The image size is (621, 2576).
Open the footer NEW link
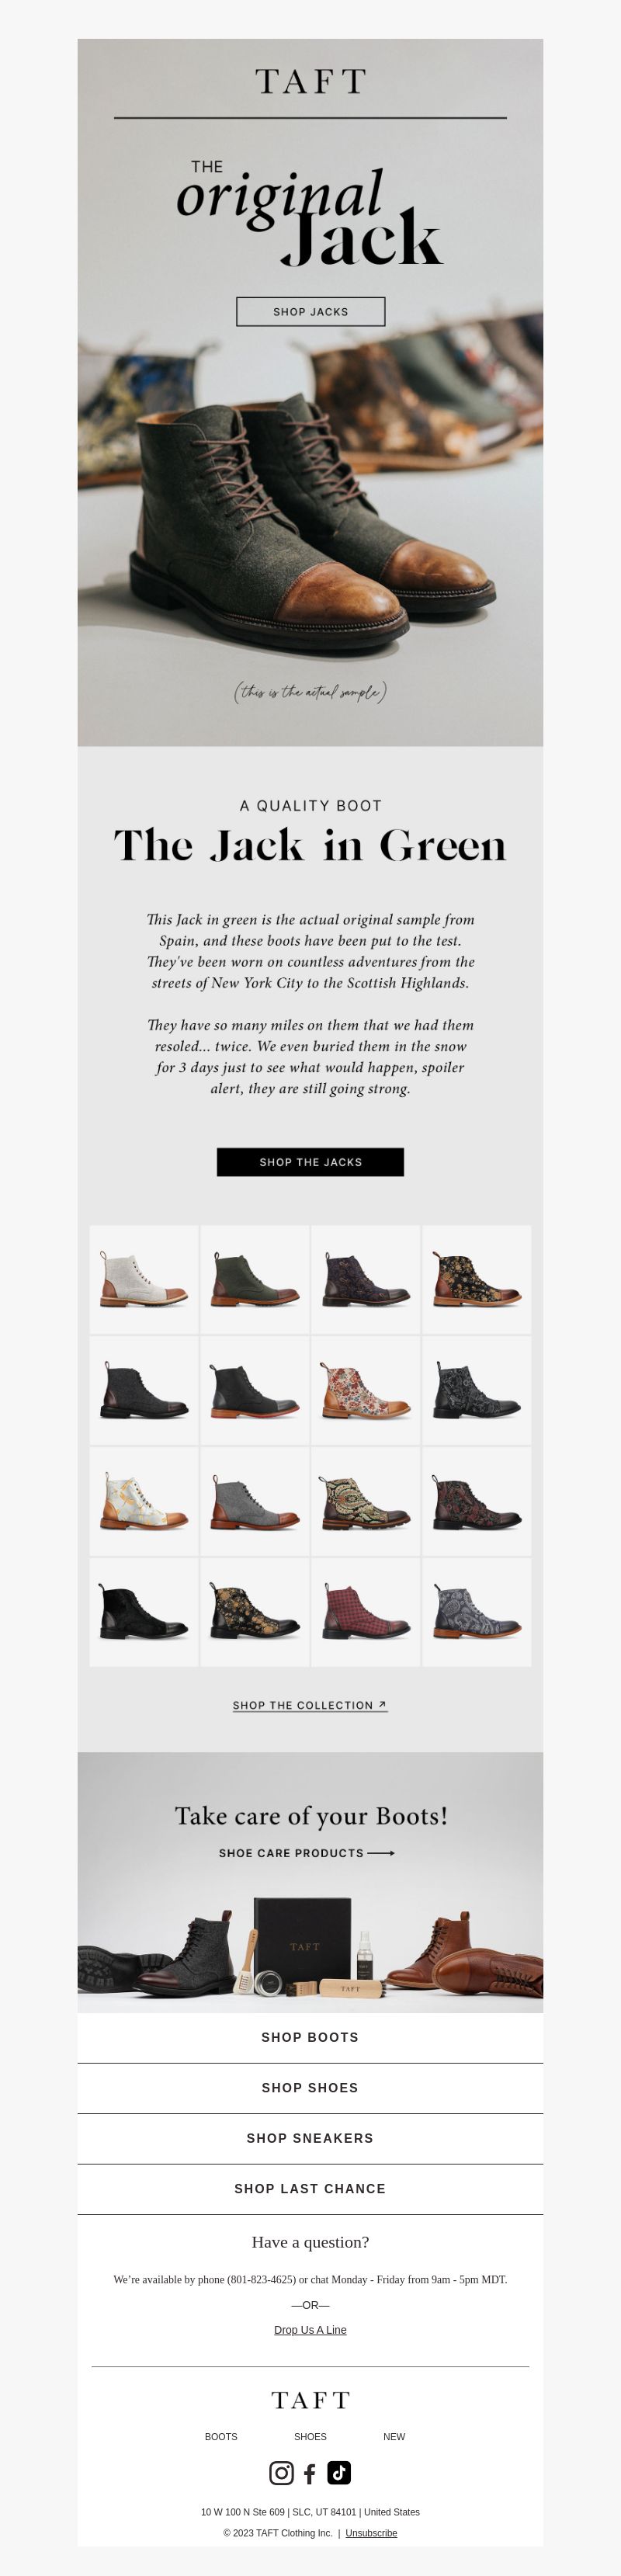(394, 2437)
